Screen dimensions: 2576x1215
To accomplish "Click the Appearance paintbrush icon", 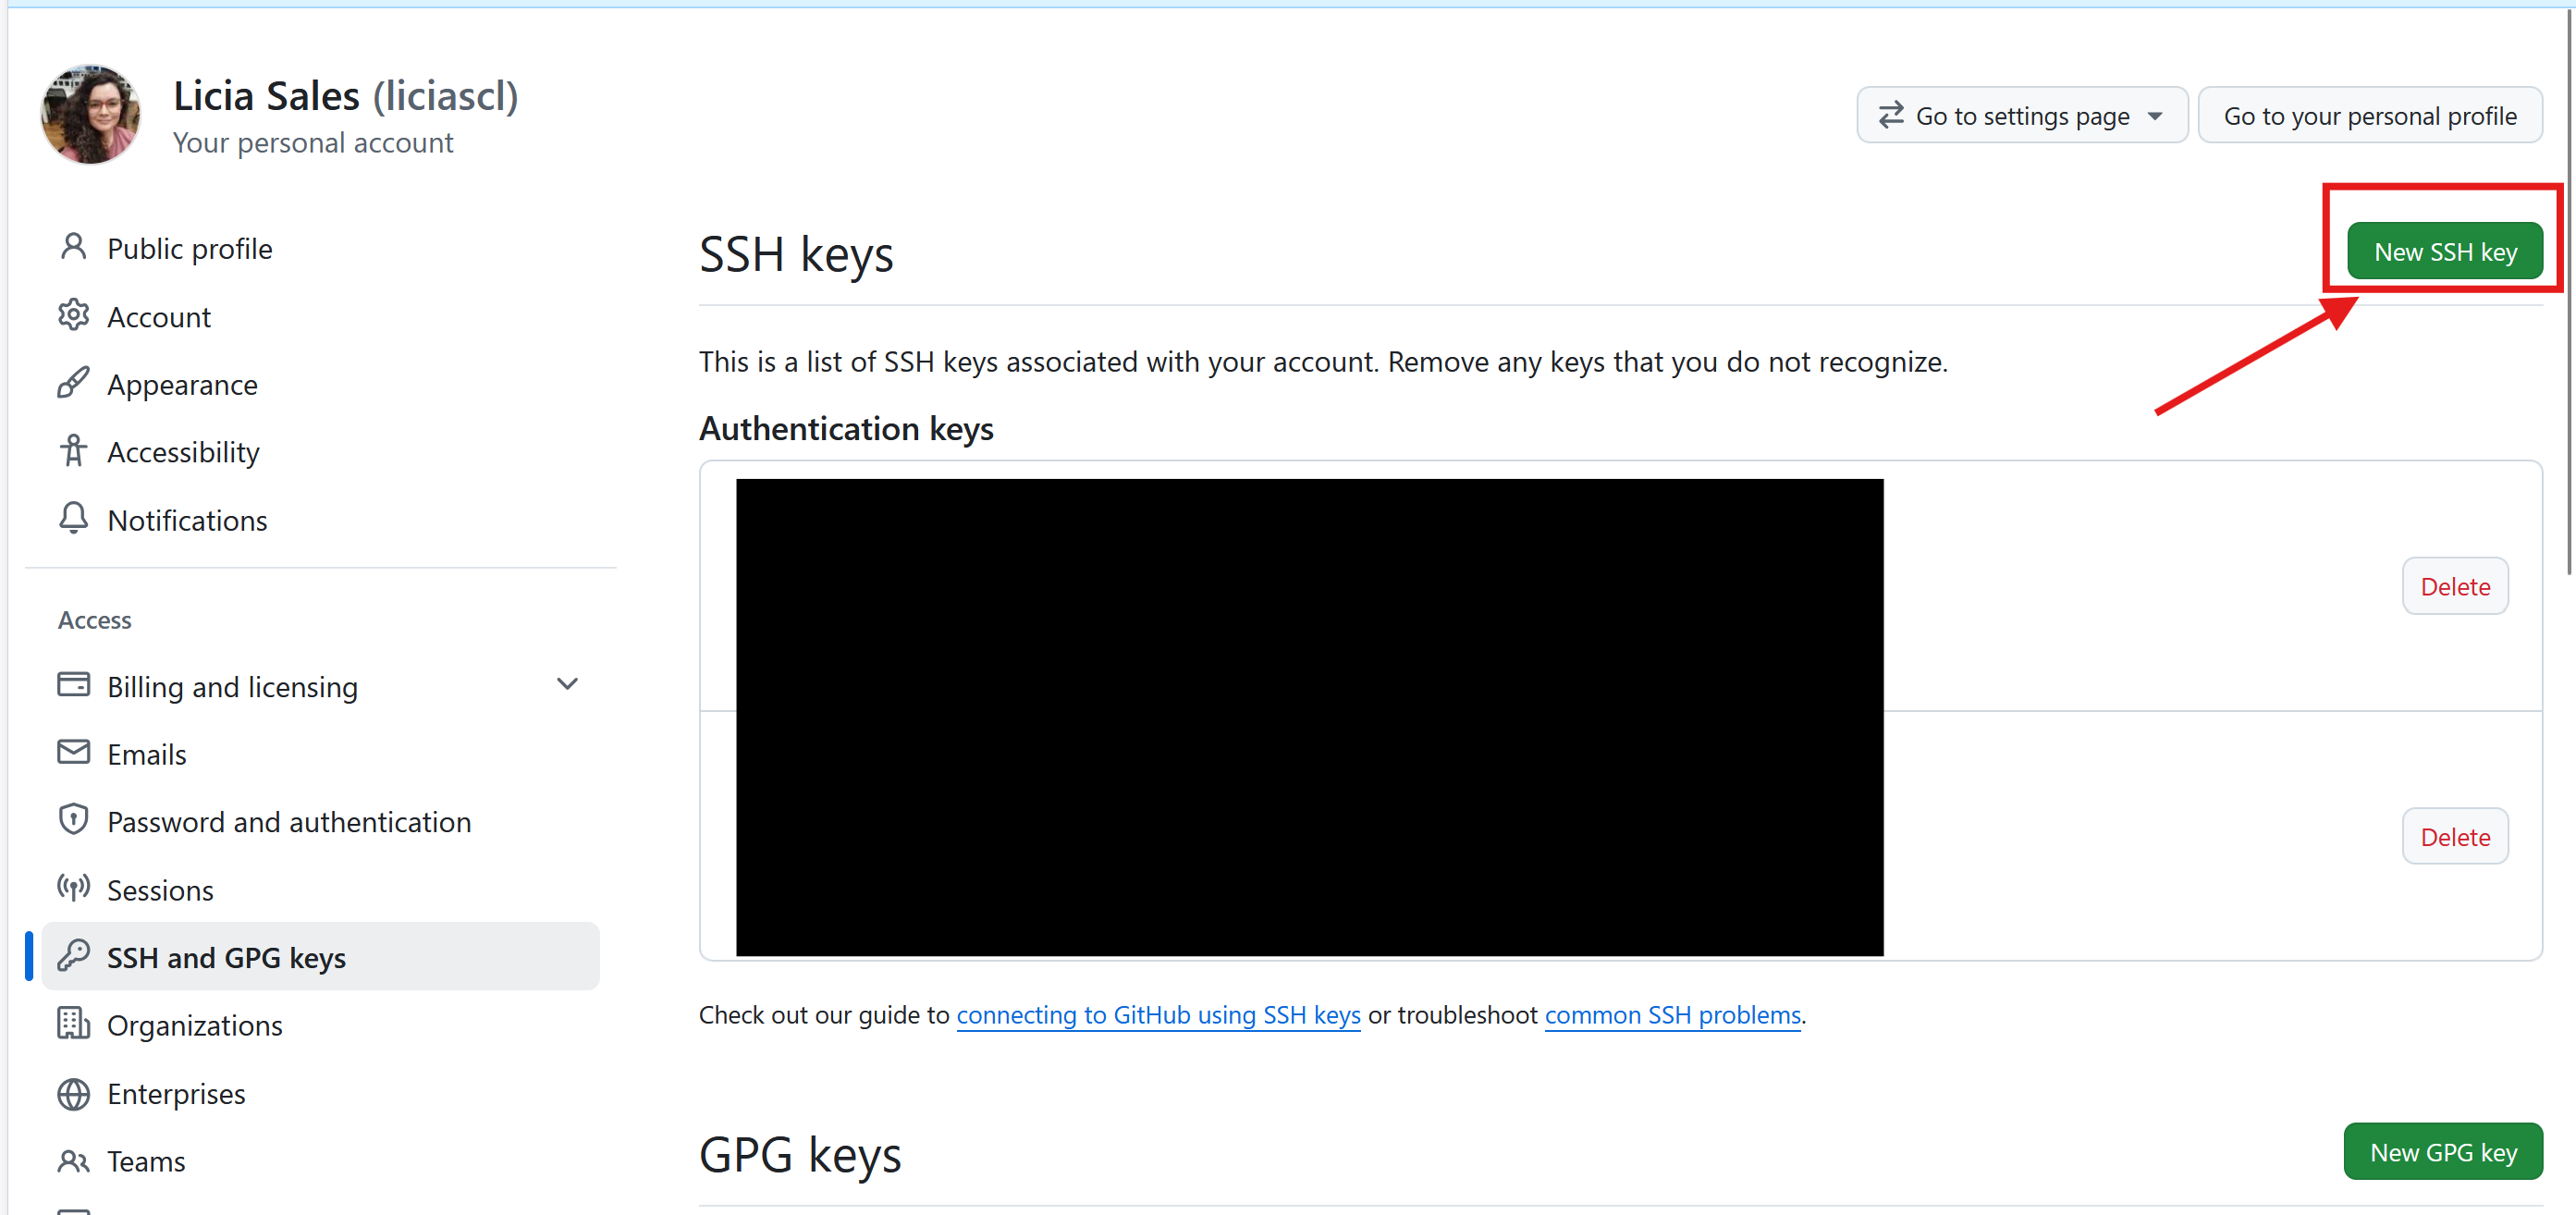I will (x=73, y=383).
